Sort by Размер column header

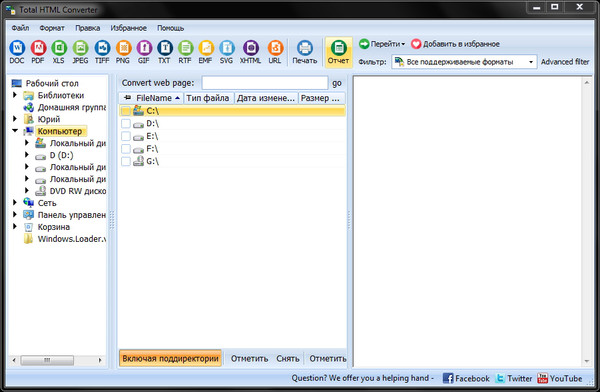click(x=321, y=98)
